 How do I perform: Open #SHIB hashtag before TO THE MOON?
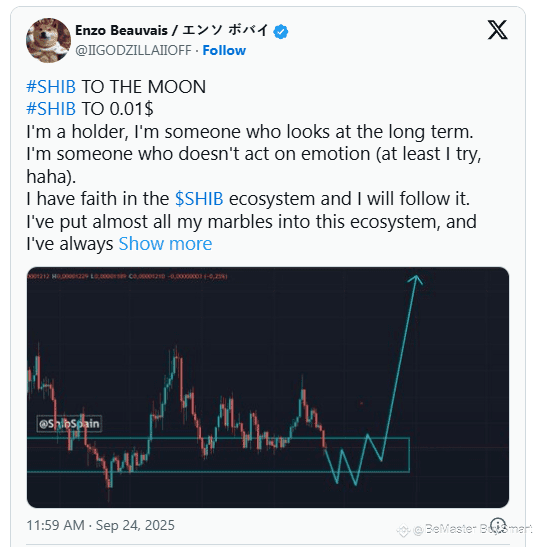point(51,87)
